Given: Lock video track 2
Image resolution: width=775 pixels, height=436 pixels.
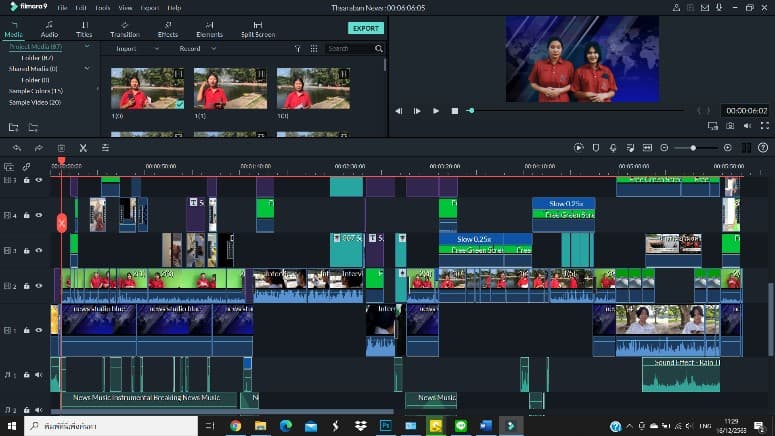Looking at the screenshot, I should click(27, 286).
